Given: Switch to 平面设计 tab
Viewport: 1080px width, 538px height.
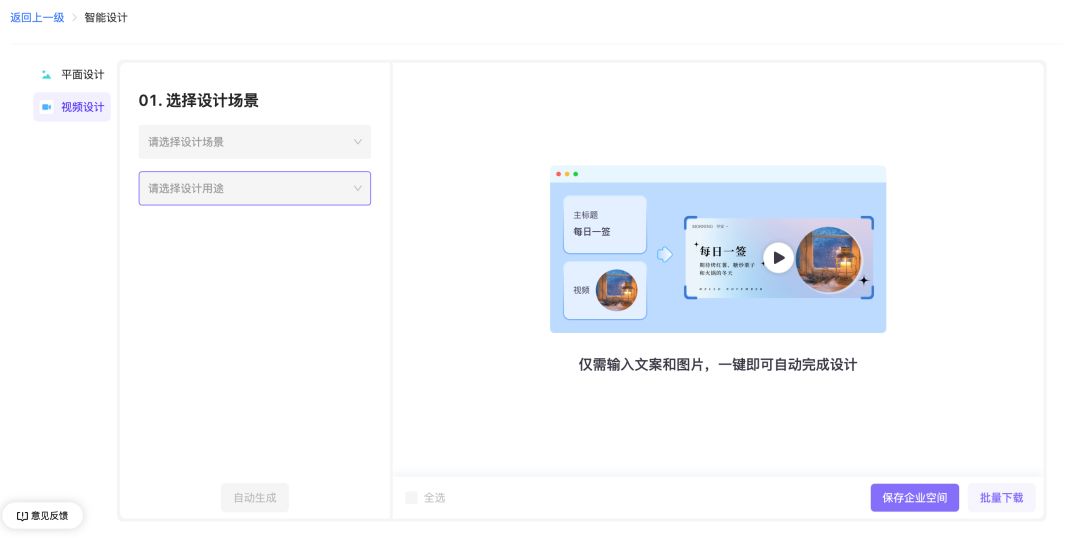Looking at the screenshot, I should coord(72,74).
